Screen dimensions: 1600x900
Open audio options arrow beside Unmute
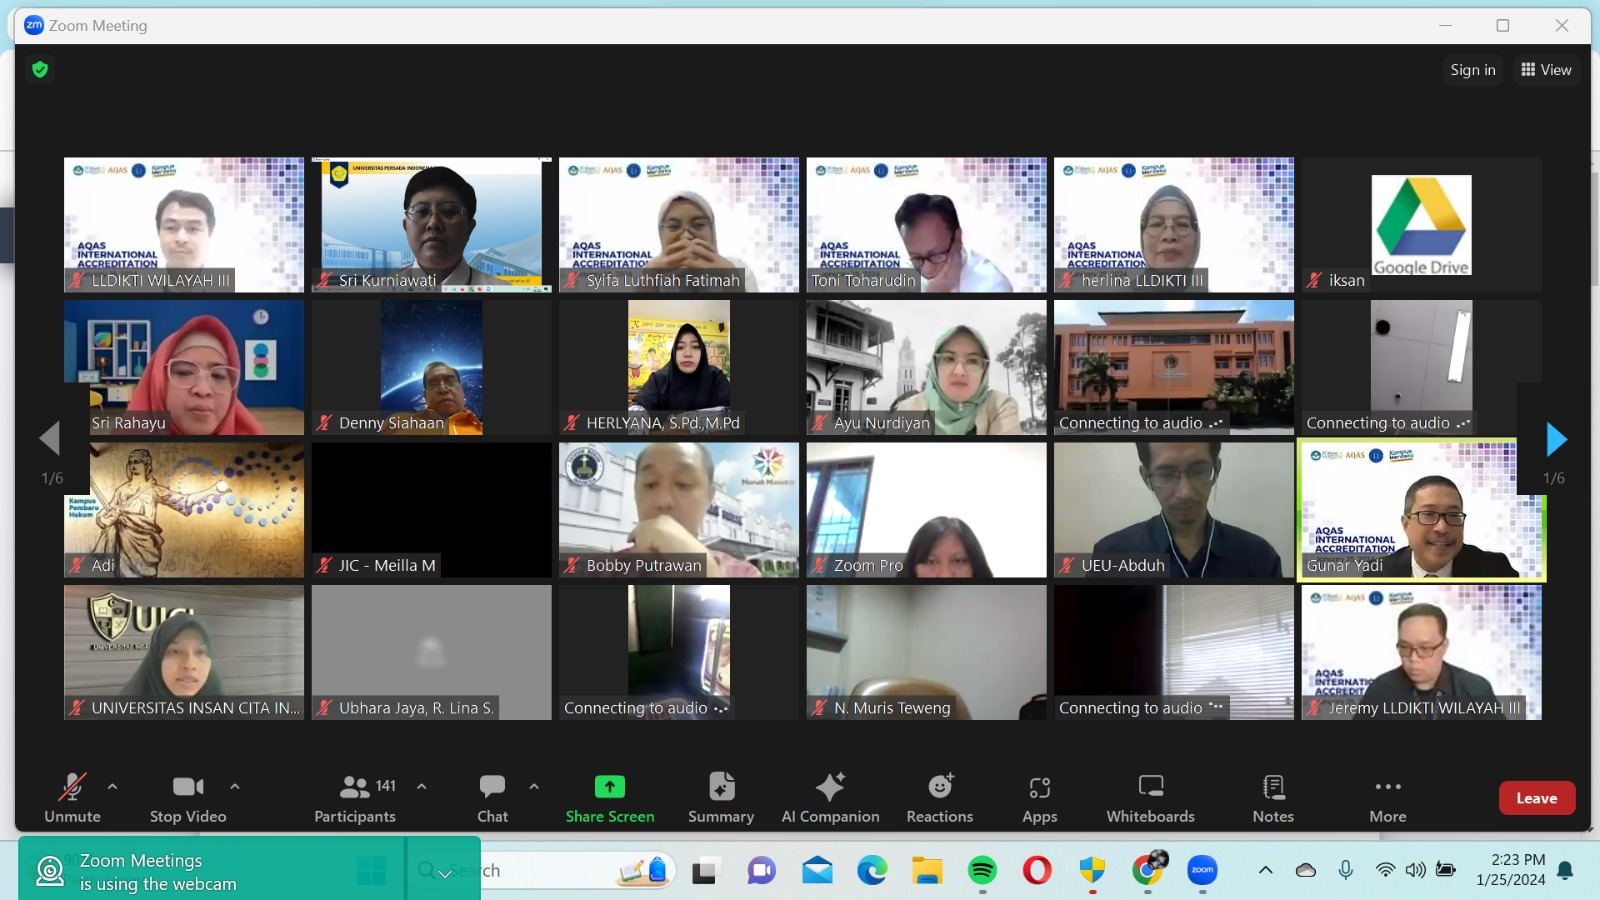click(x=112, y=787)
